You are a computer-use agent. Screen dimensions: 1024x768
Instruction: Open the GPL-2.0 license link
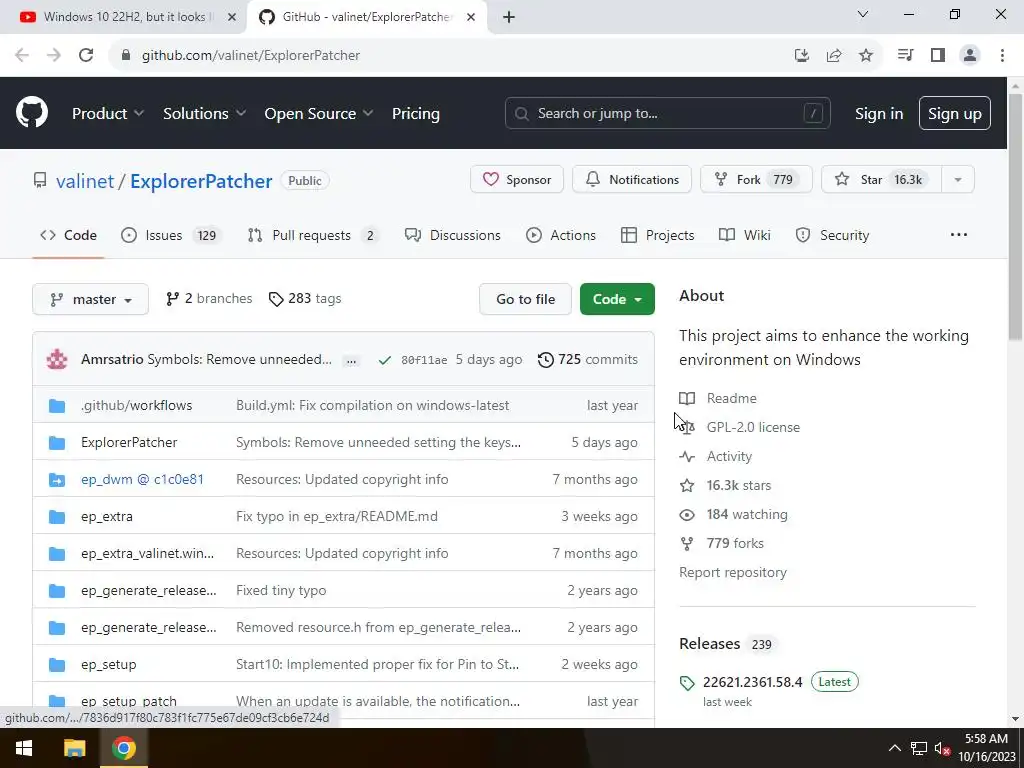coord(753,427)
